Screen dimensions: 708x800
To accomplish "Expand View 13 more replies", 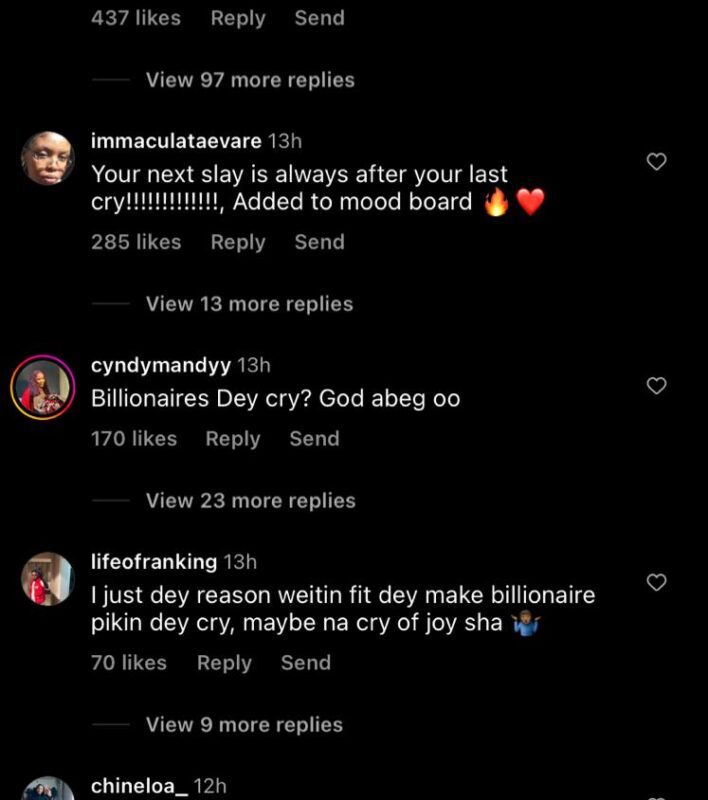I will tap(249, 304).
